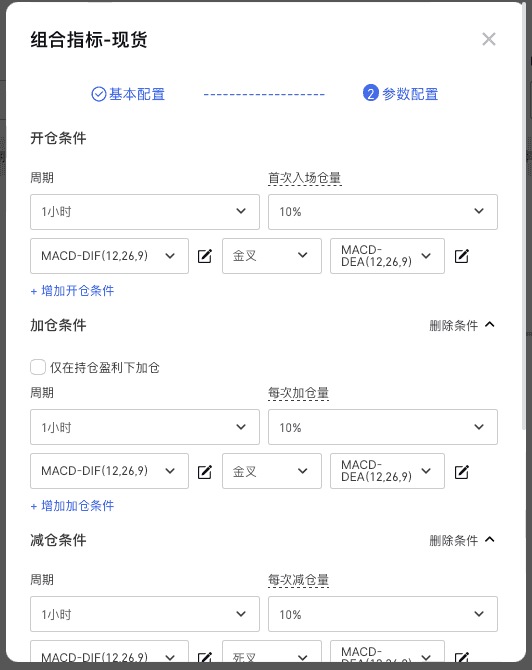The image size is (532, 670).
Task: Select the 参数配置 step
Action: pyautogui.click(x=400, y=94)
